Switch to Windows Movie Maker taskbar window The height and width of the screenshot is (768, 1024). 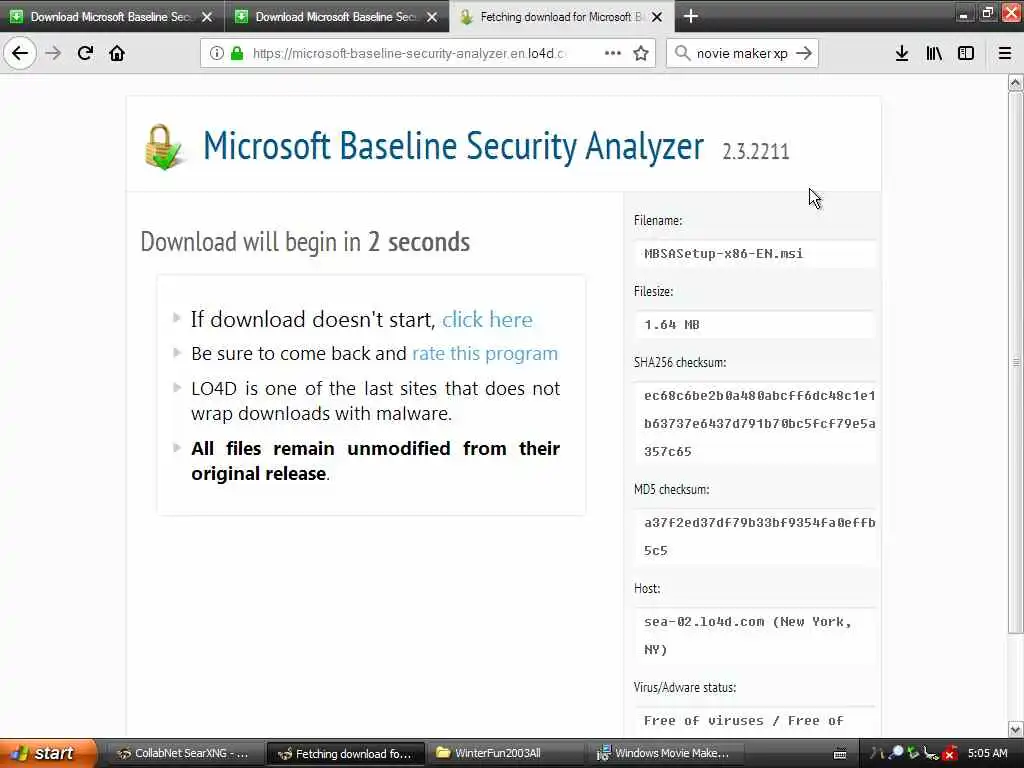coord(665,754)
